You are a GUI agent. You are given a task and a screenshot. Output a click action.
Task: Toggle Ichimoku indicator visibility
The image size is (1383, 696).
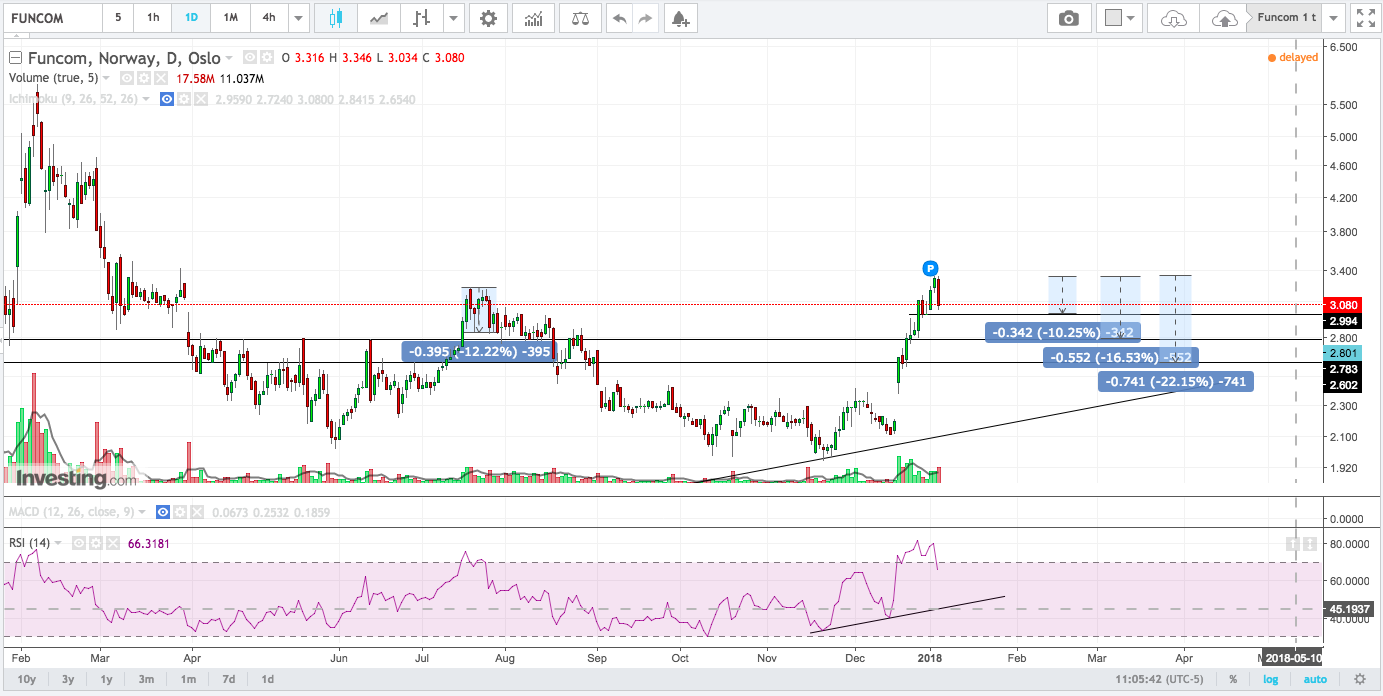[168, 99]
